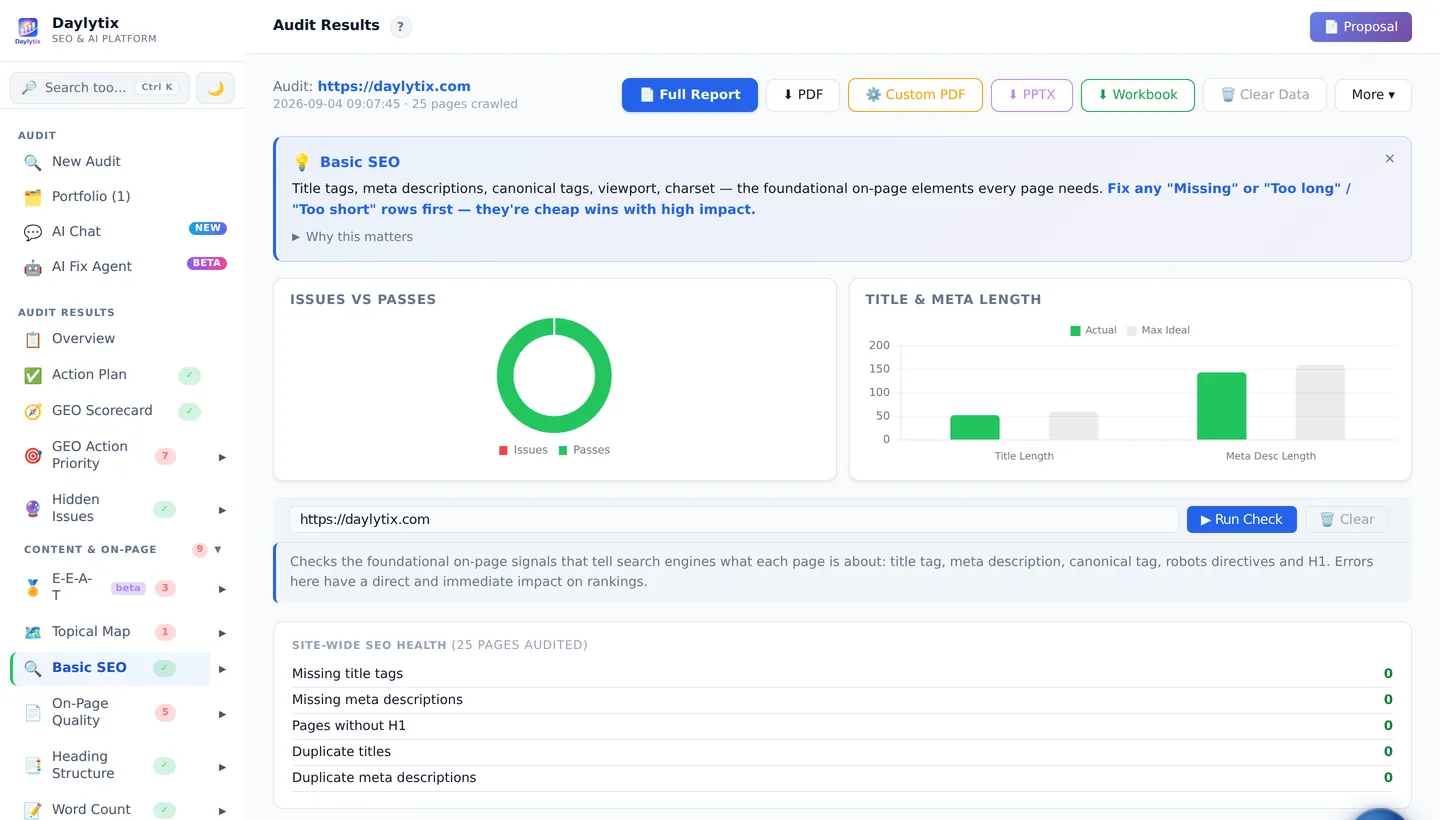Click the Topical Map icon
The image size is (1440, 820).
click(x=33, y=632)
